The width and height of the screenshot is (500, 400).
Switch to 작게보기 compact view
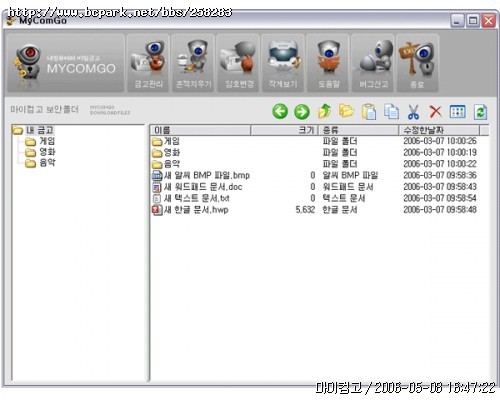click(x=283, y=63)
